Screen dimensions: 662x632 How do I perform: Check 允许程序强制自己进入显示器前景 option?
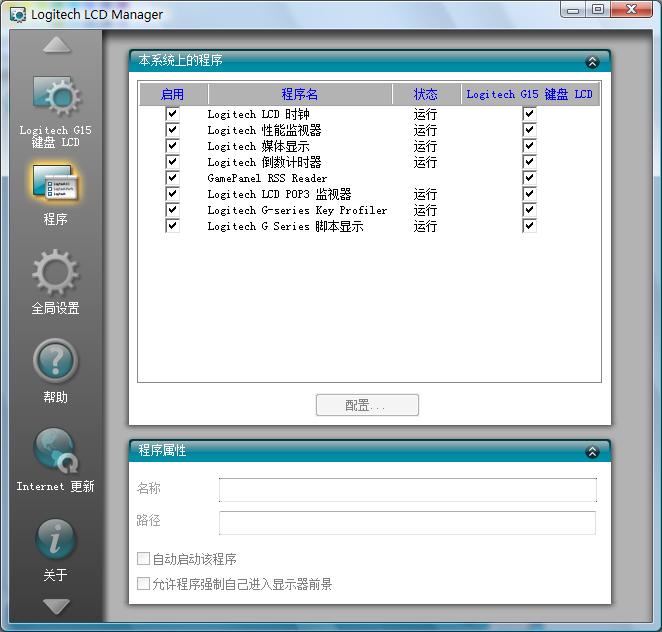pyautogui.click(x=144, y=584)
